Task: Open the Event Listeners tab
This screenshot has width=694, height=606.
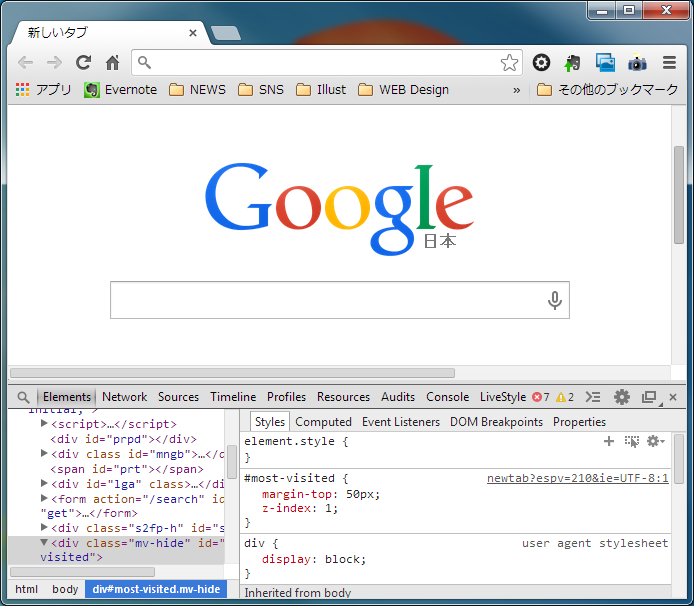Action: [401, 422]
